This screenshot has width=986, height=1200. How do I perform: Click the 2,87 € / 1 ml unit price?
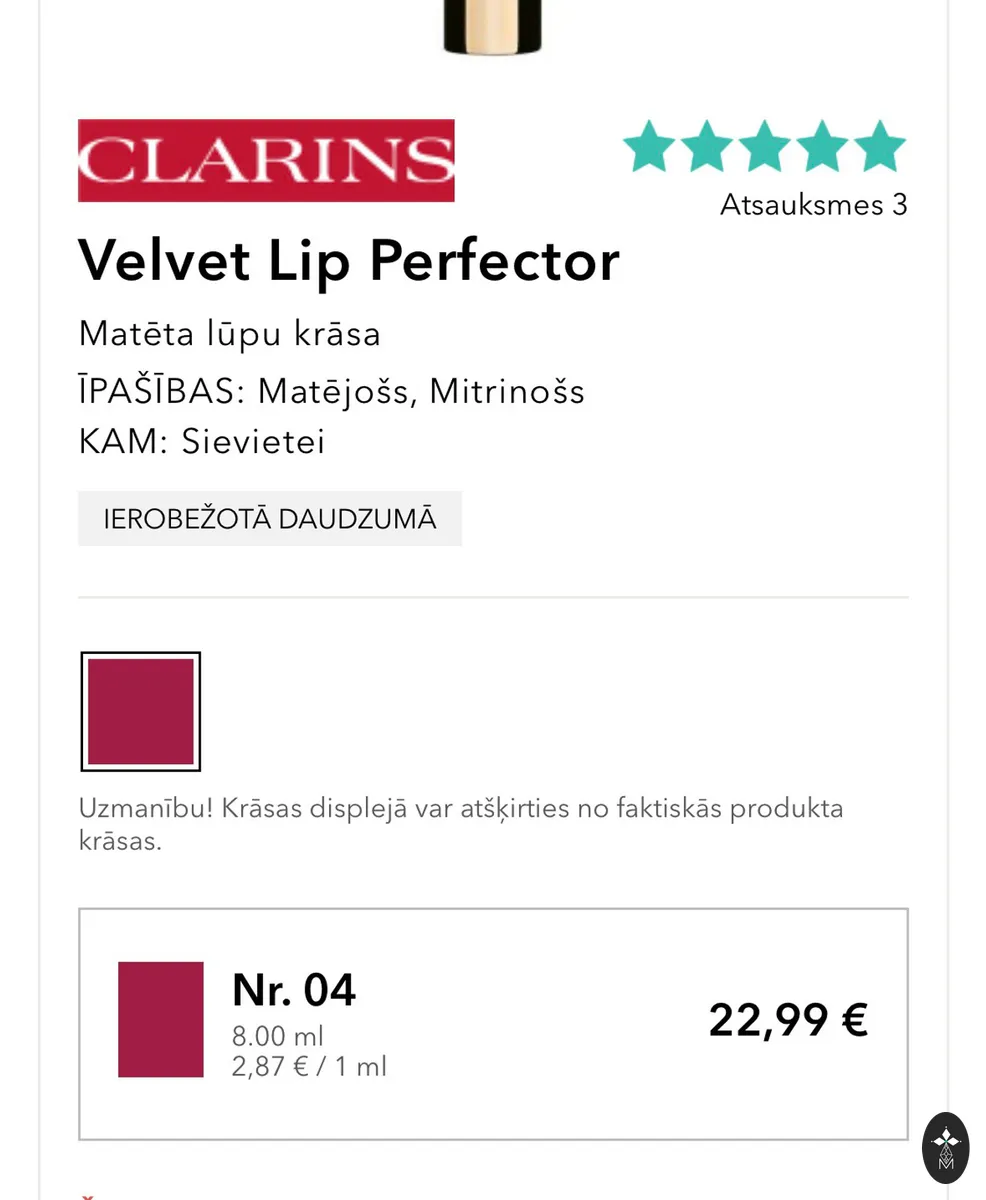(309, 1067)
